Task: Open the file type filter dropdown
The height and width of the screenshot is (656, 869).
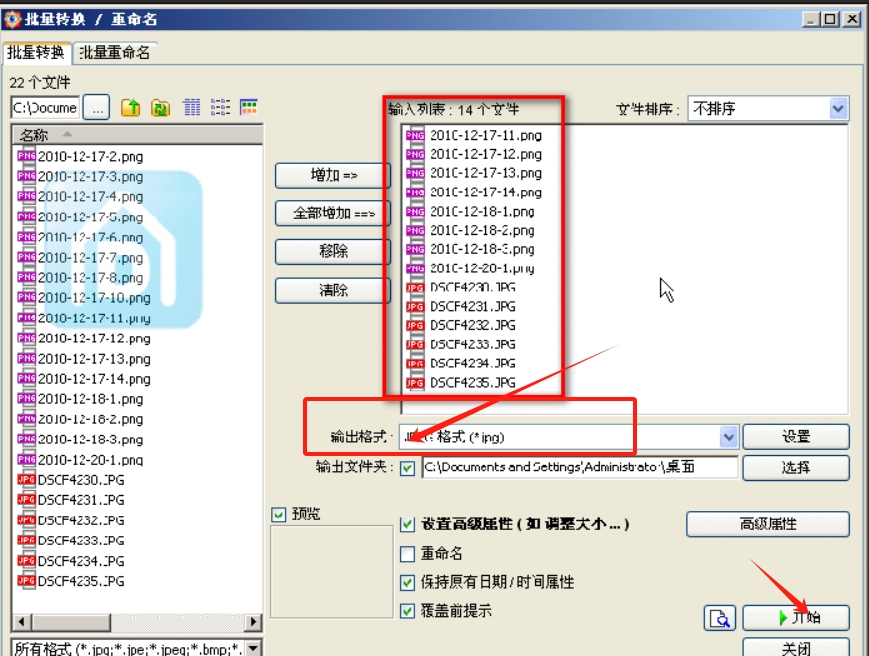Action: [x=253, y=648]
